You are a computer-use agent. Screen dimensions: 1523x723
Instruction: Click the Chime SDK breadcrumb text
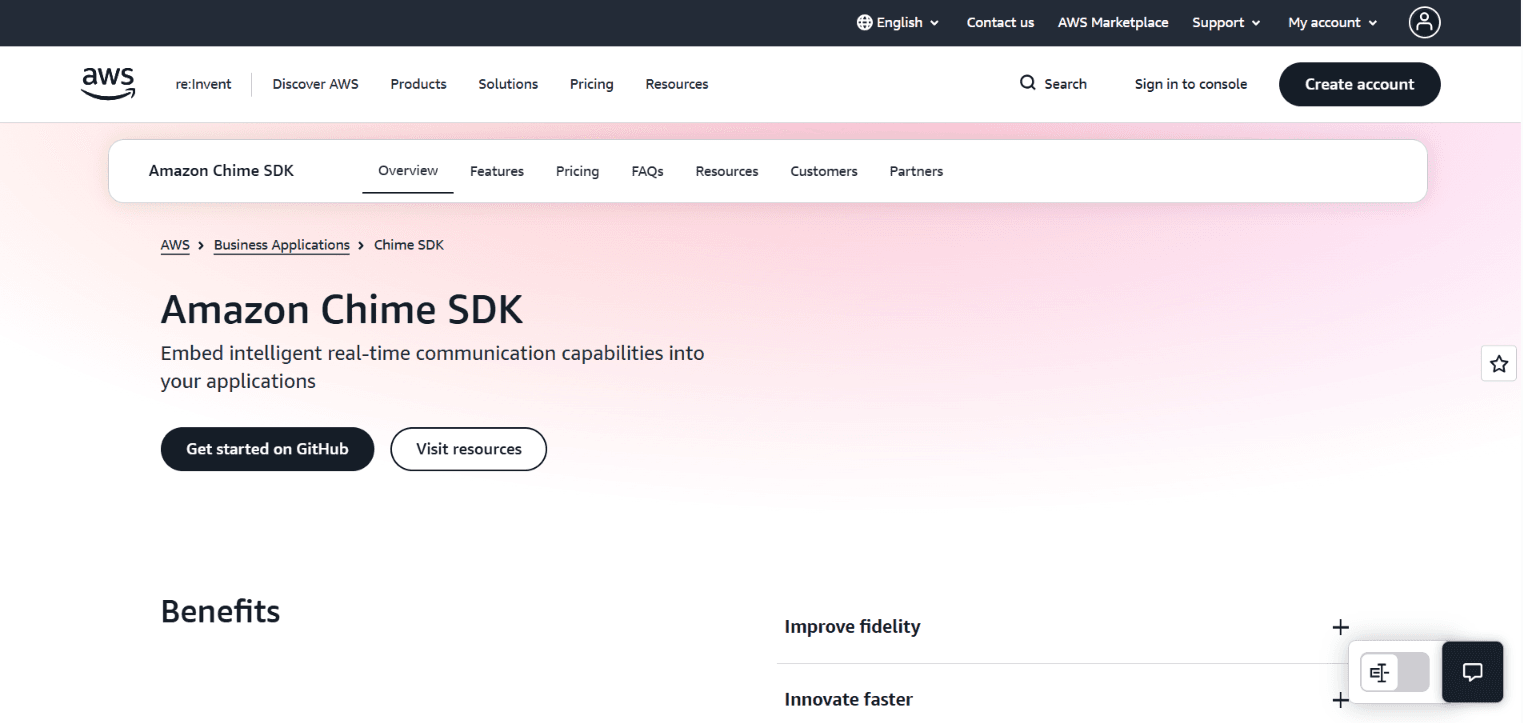(409, 245)
